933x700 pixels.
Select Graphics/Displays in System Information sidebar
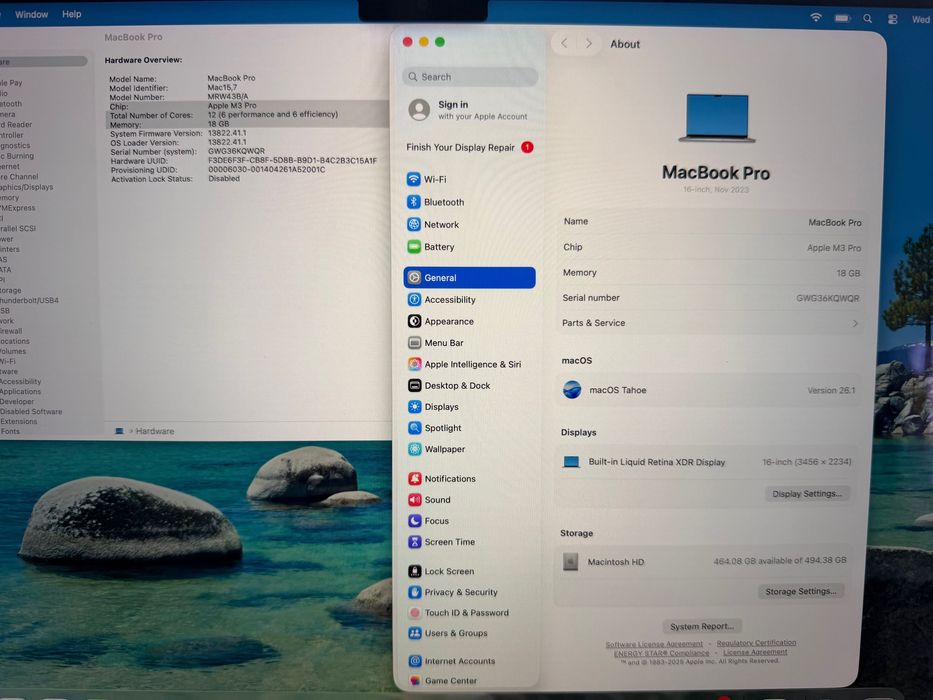[x=27, y=187]
